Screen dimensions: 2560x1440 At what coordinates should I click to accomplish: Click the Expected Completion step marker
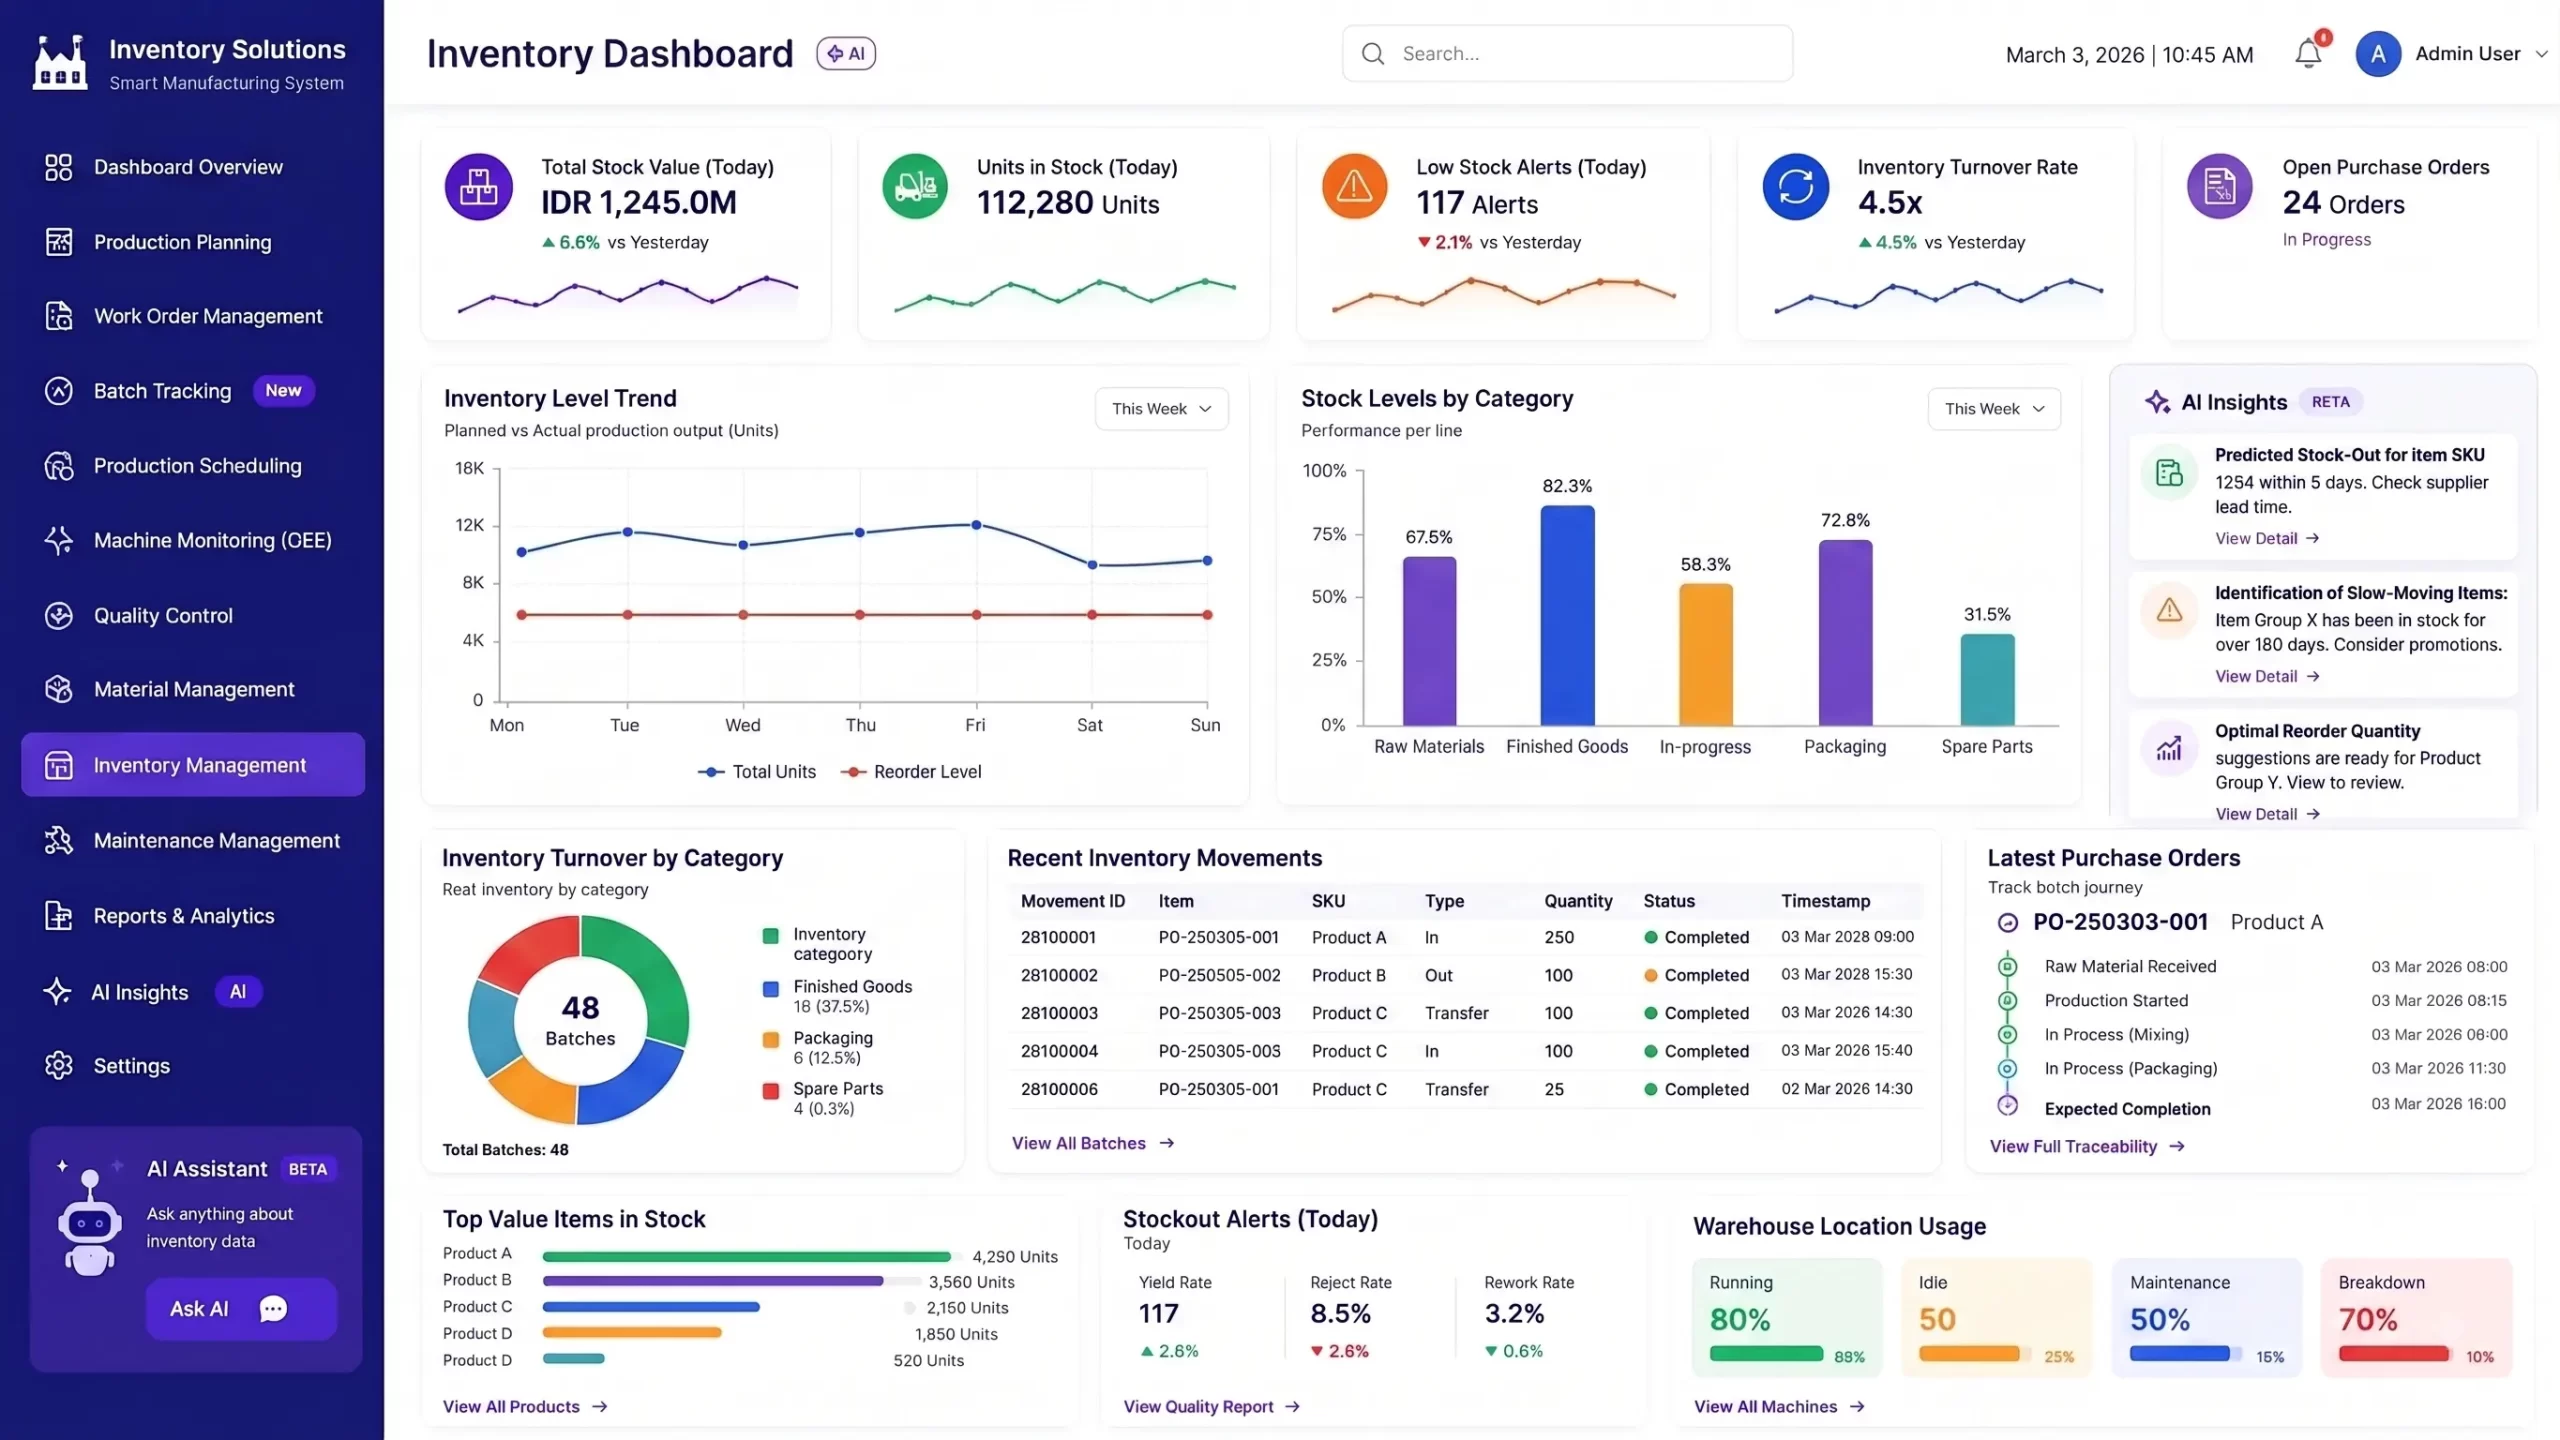[x=2007, y=1106]
